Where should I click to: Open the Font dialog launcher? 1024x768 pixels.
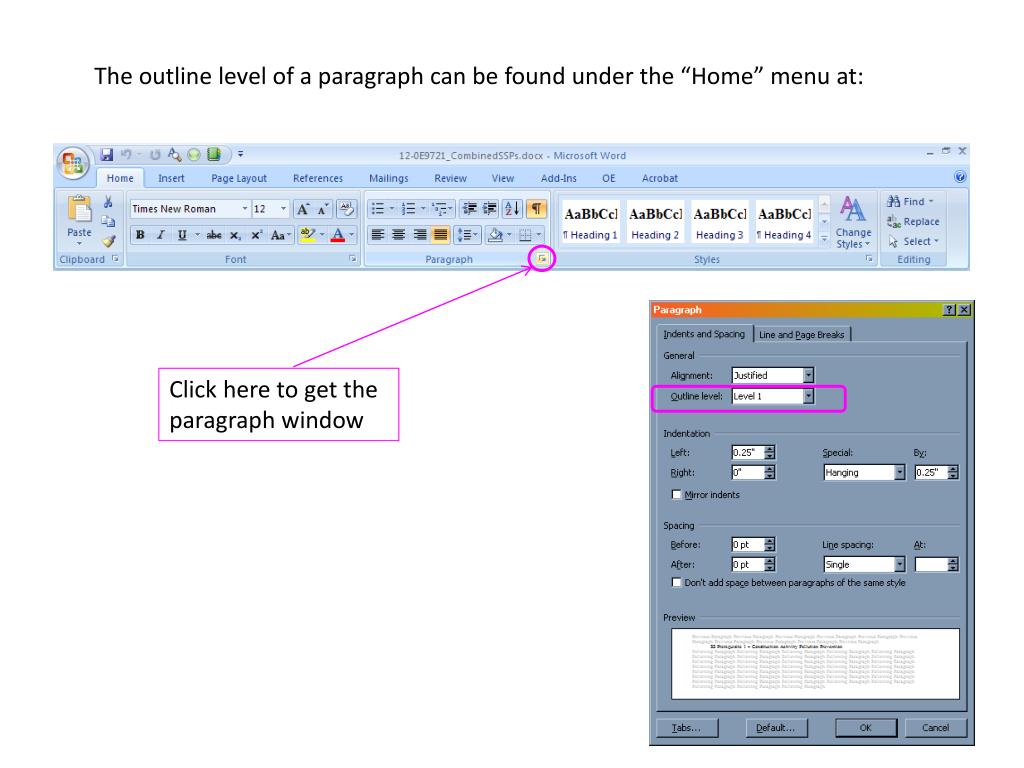tap(353, 259)
